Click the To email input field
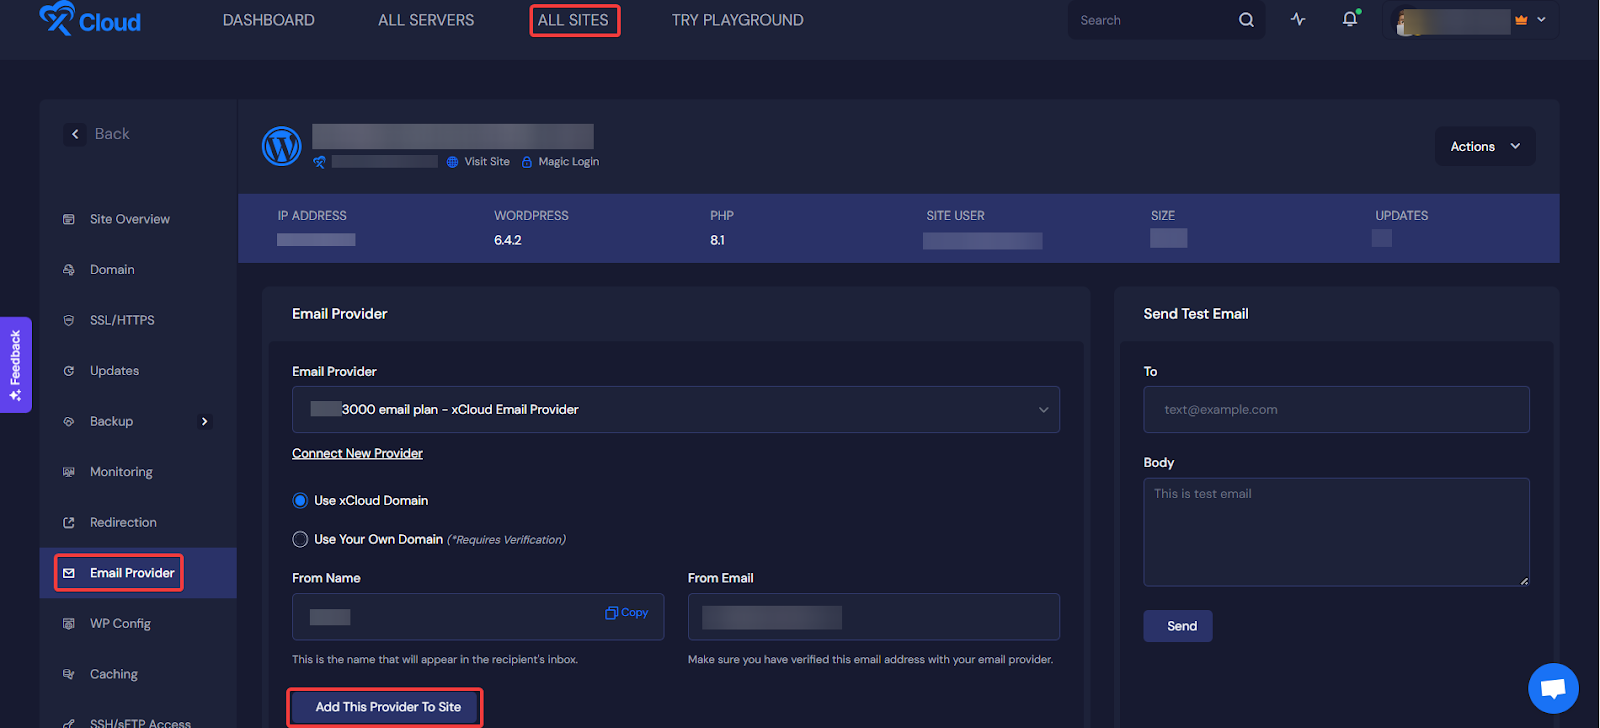The image size is (1600, 728). coord(1336,410)
